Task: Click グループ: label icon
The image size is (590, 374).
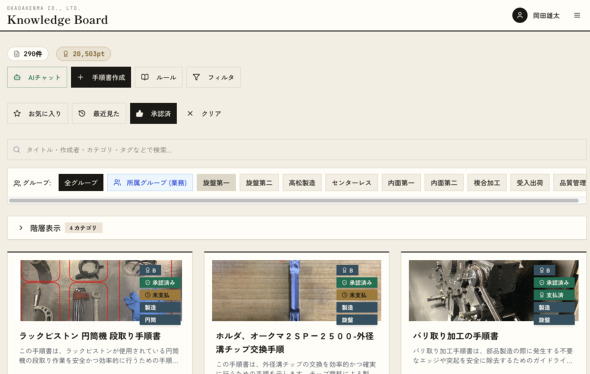Action: 17,183
